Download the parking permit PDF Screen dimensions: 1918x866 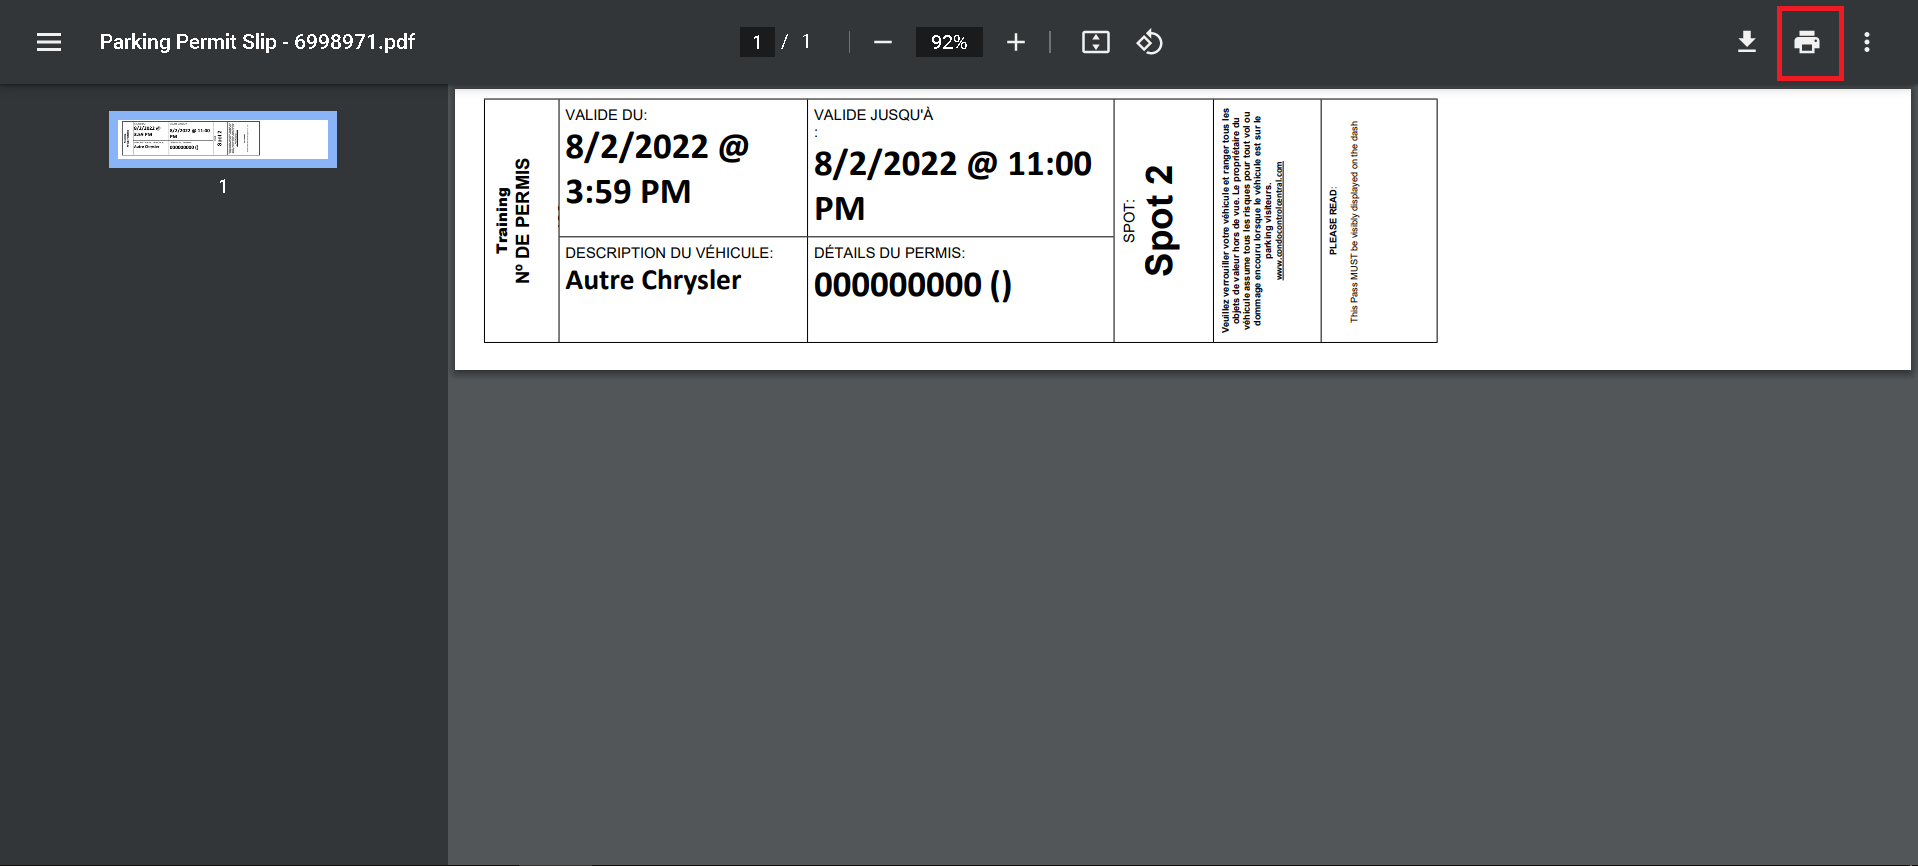tap(1747, 42)
